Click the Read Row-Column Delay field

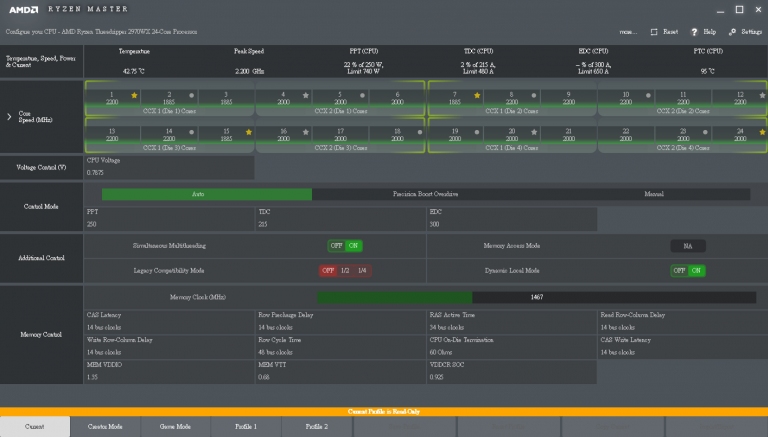pyautogui.click(x=683, y=322)
